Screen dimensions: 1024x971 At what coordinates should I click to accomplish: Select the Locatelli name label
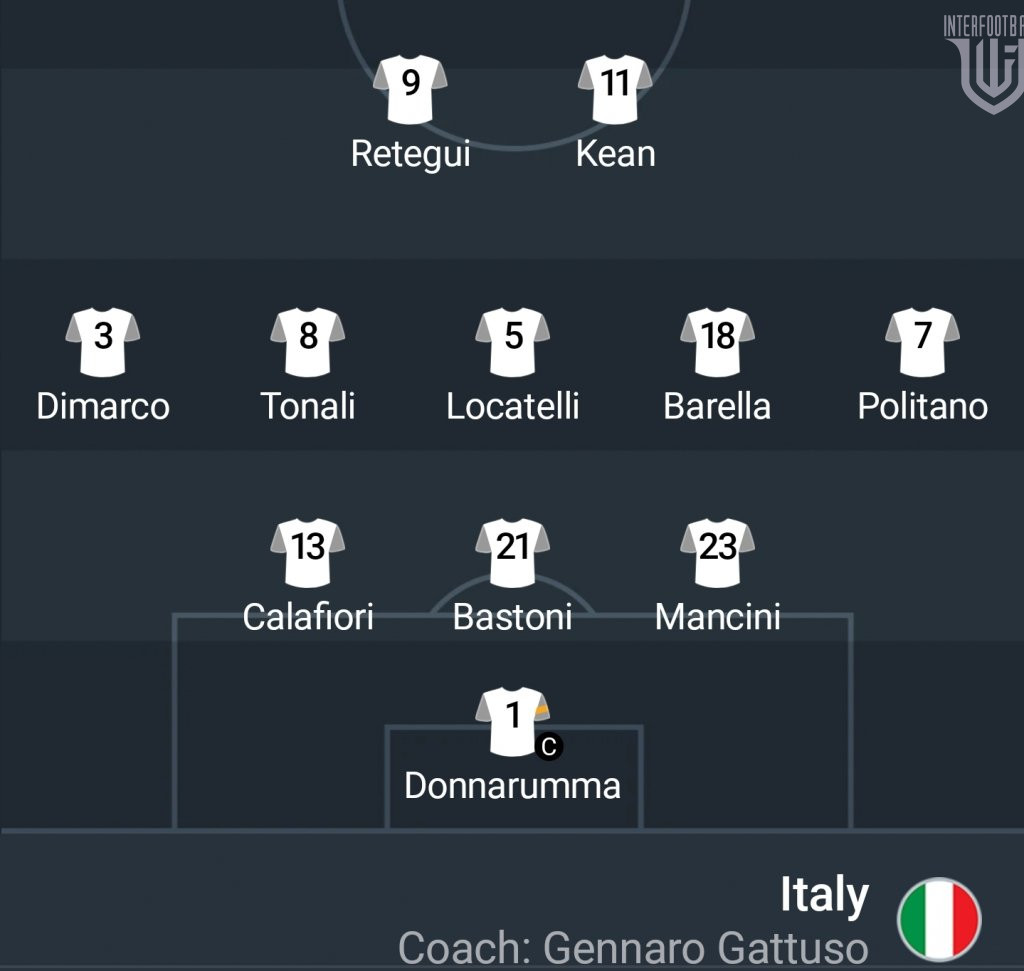(x=513, y=406)
